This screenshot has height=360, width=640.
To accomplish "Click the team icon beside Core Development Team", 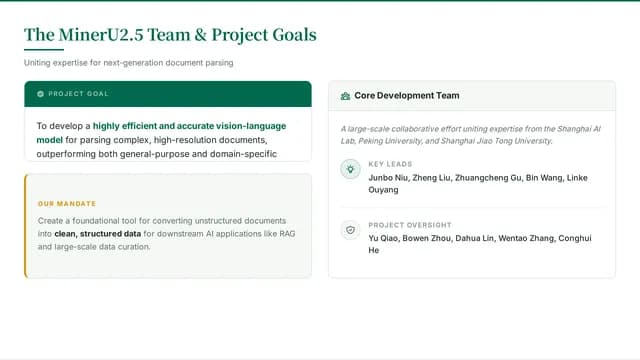I will pos(345,96).
